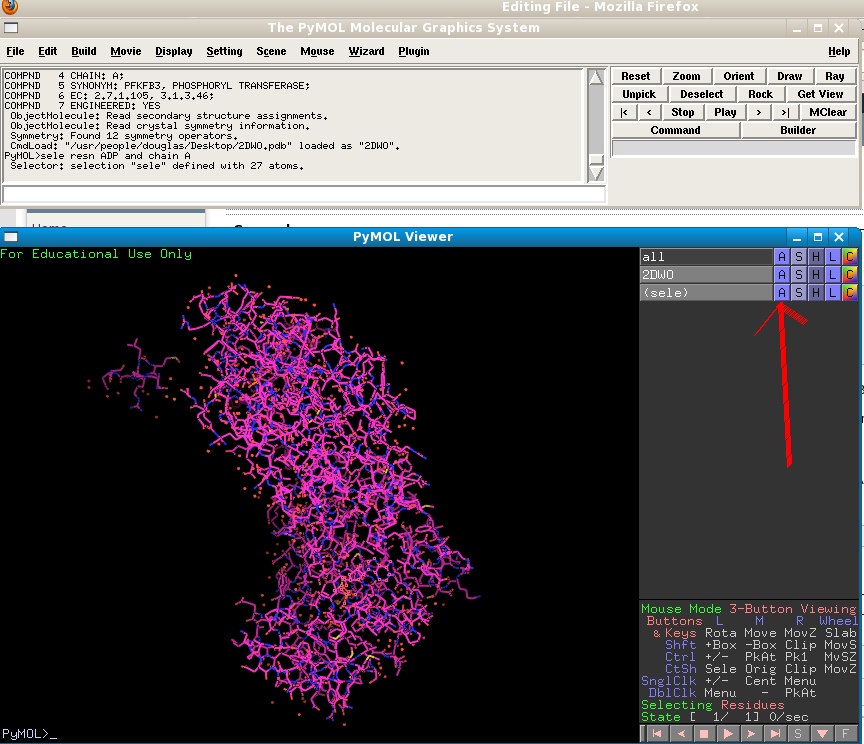Open the Wizard menu
The height and width of the screenshot is (744, 864).
click(366, 51)
